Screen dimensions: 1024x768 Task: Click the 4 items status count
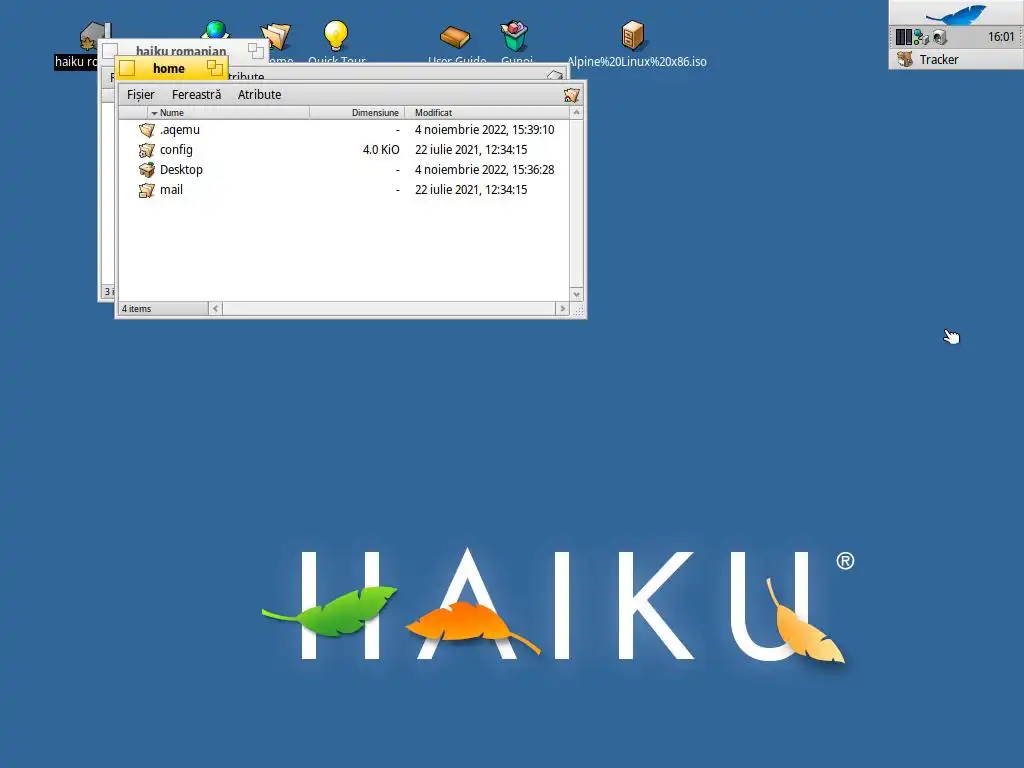(x=136, y=309)
